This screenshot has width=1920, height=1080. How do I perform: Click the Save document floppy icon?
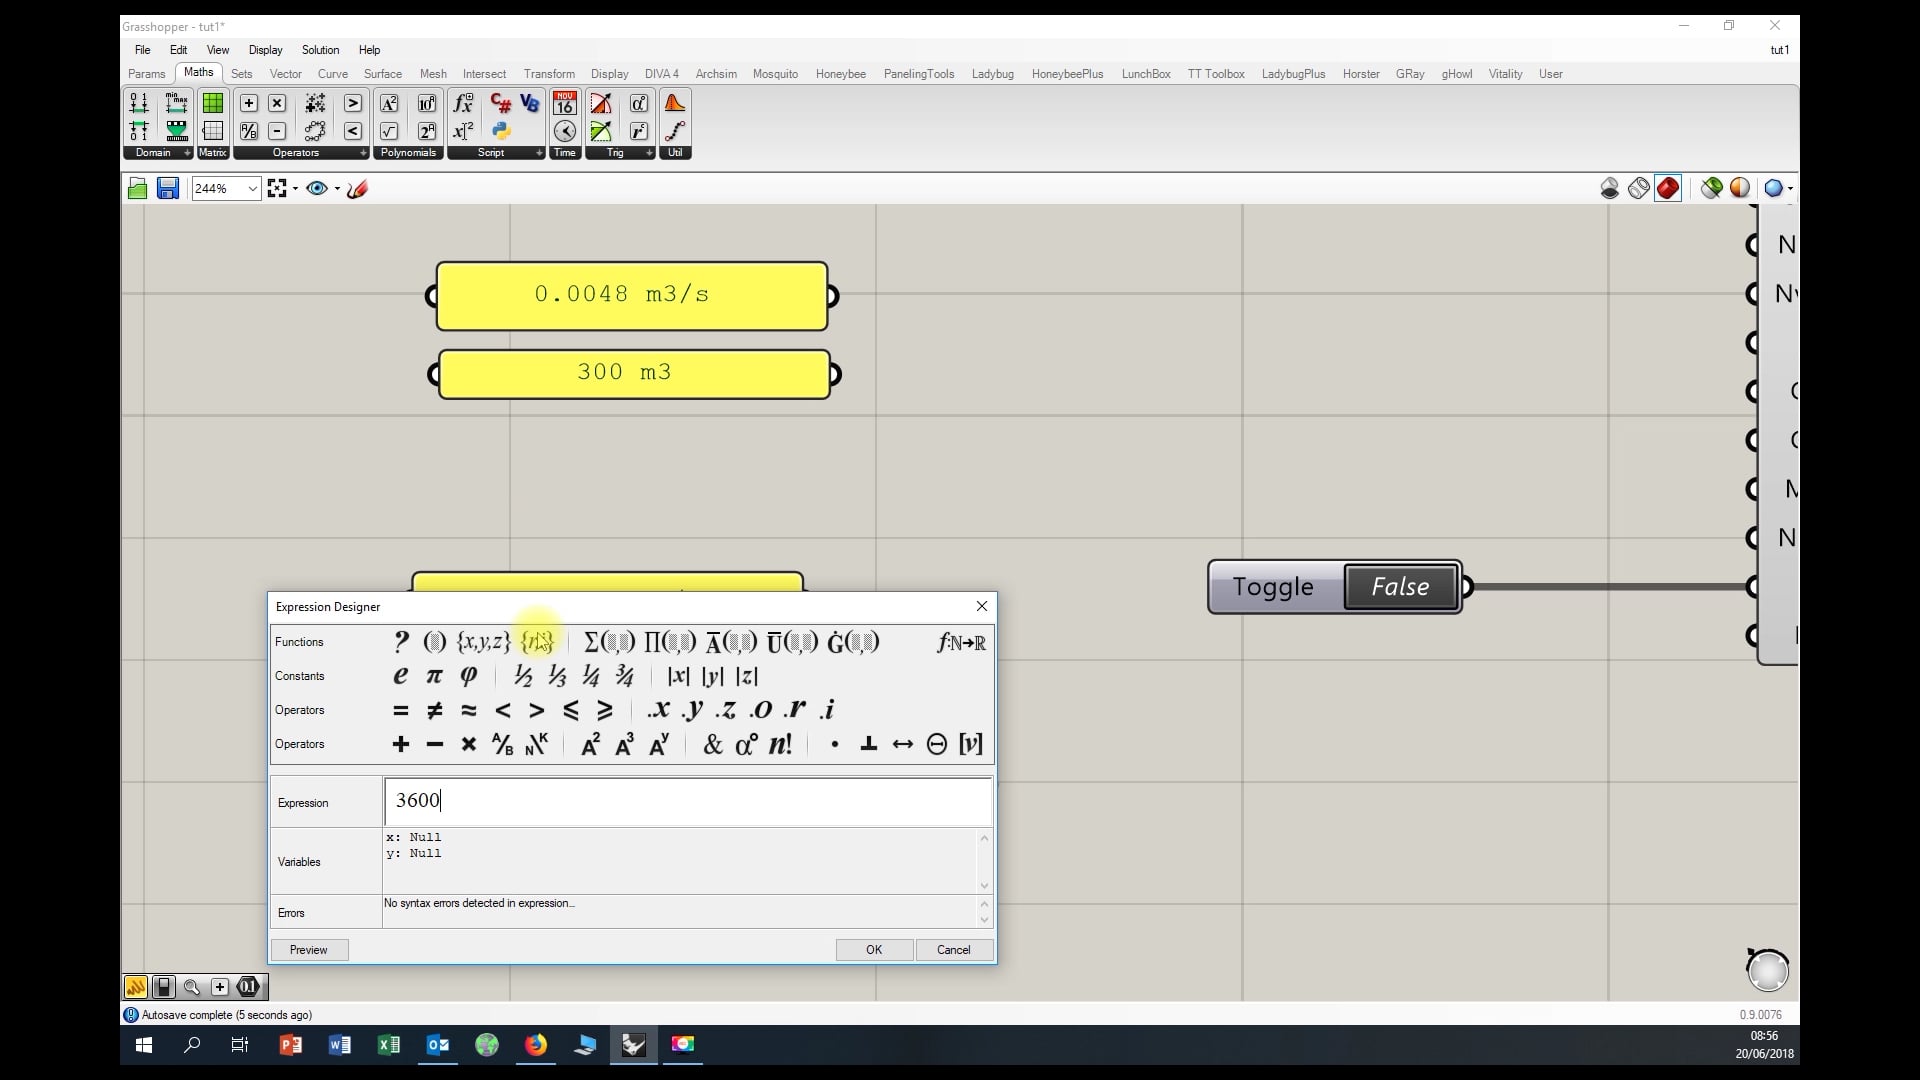tap(167, 188)
